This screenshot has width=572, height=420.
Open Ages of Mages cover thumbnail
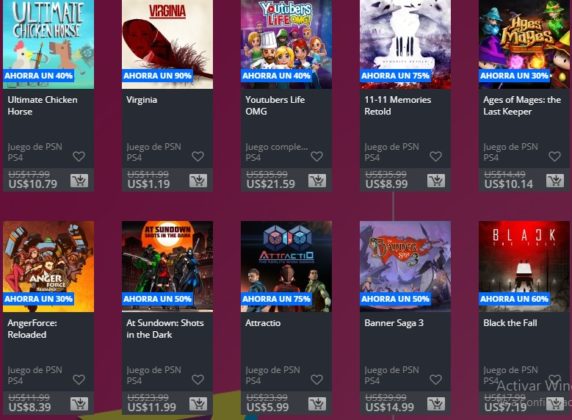tap(524, 44)
